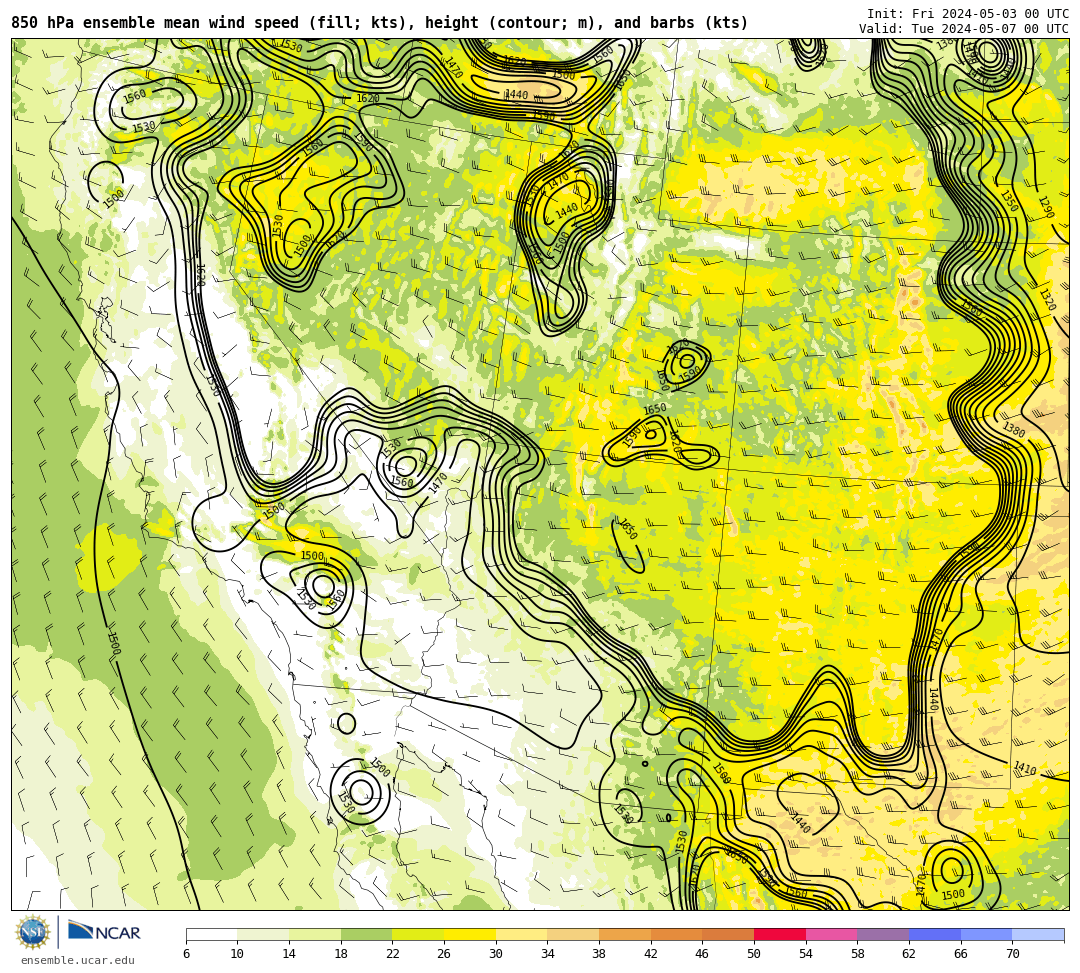This screenshot has width=1080, height=973.
Task: Click the colorbar tick label 70
Action: (1012, 954)
